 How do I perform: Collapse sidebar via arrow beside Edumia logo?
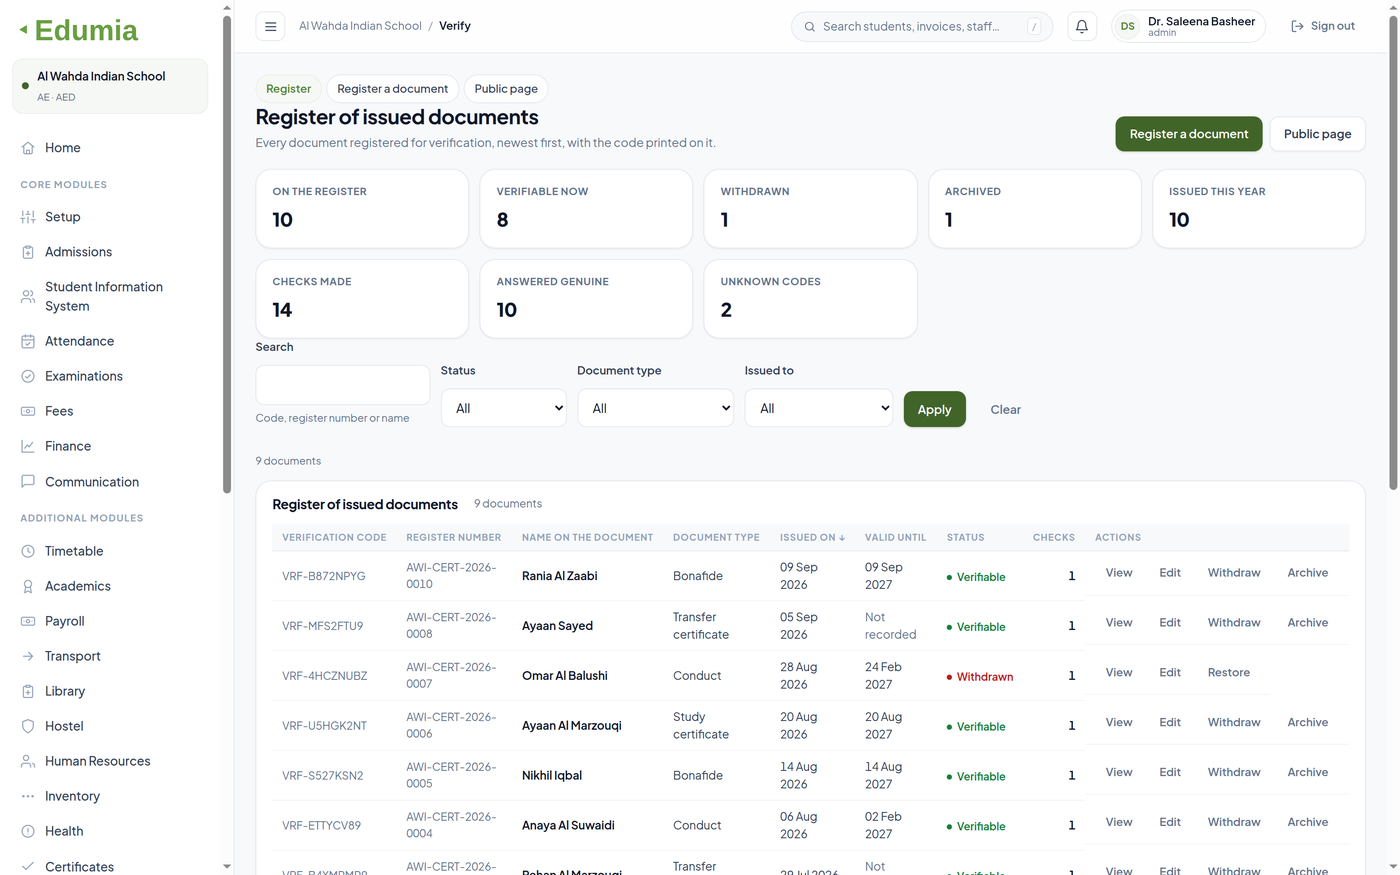pos(23,30)
